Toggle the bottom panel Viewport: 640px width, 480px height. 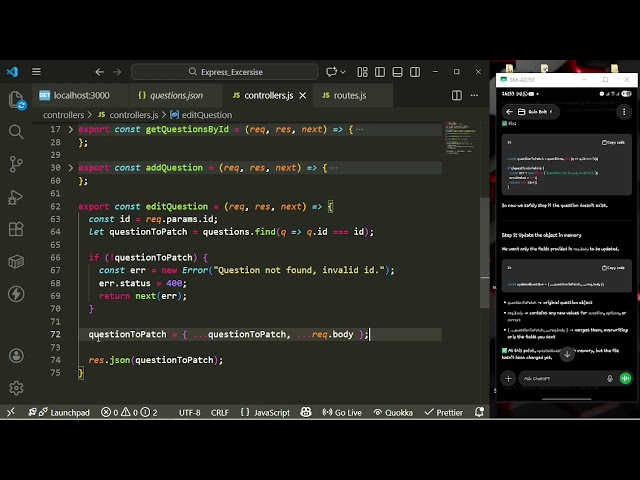click(398, 72)
